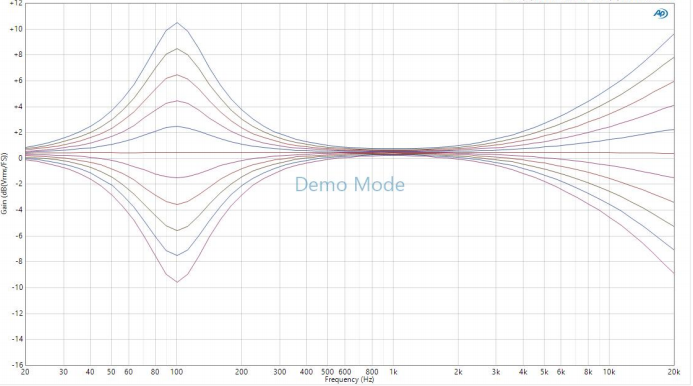Click the AP logo in graph corner
This screenshot has height=386, width=693.
tap(661, 14)
